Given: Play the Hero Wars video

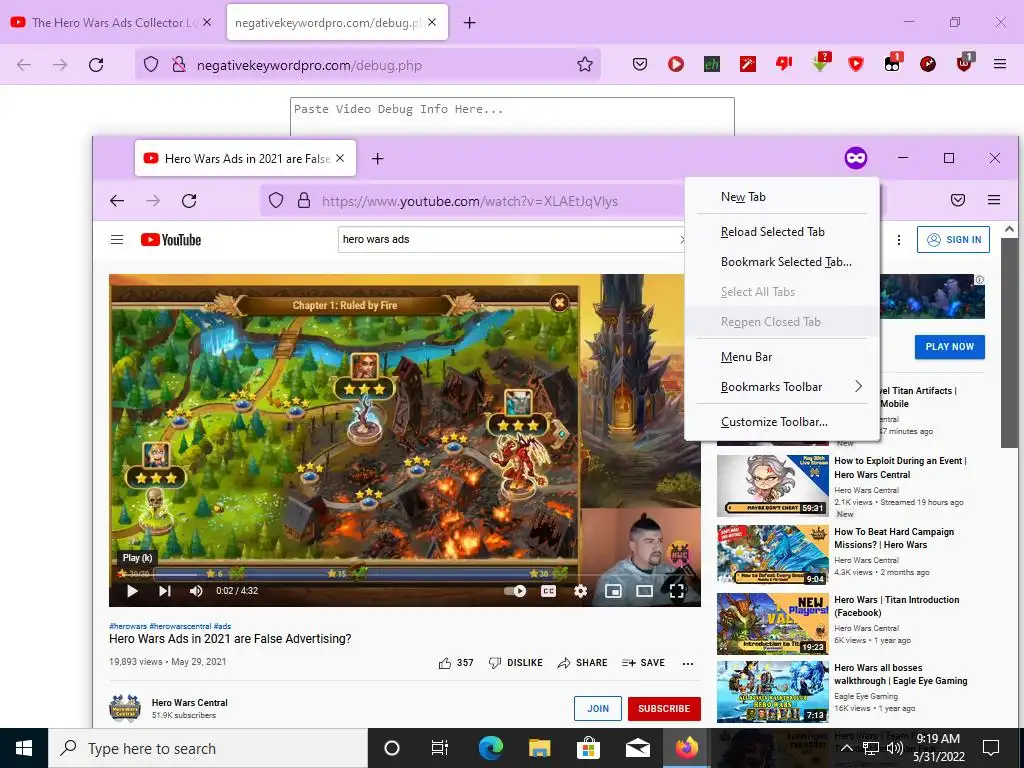Looking at the screenshot, I should tap(132, 591).
